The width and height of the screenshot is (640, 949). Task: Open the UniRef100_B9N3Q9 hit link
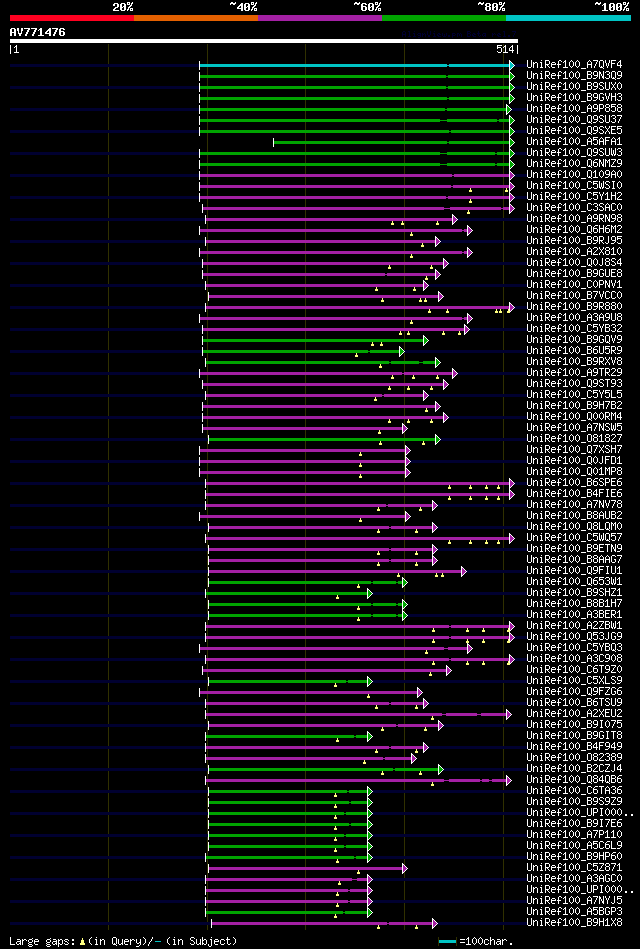click(575, 76)
